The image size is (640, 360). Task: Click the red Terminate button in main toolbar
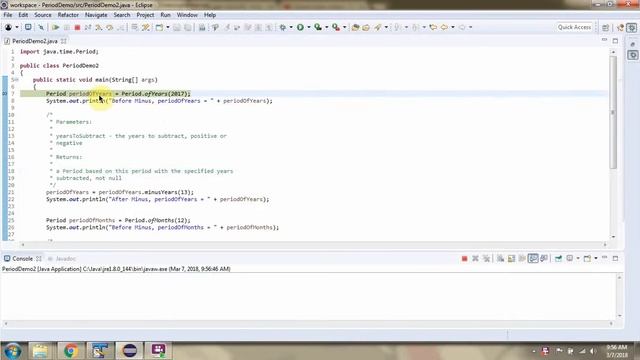[77, 27]
